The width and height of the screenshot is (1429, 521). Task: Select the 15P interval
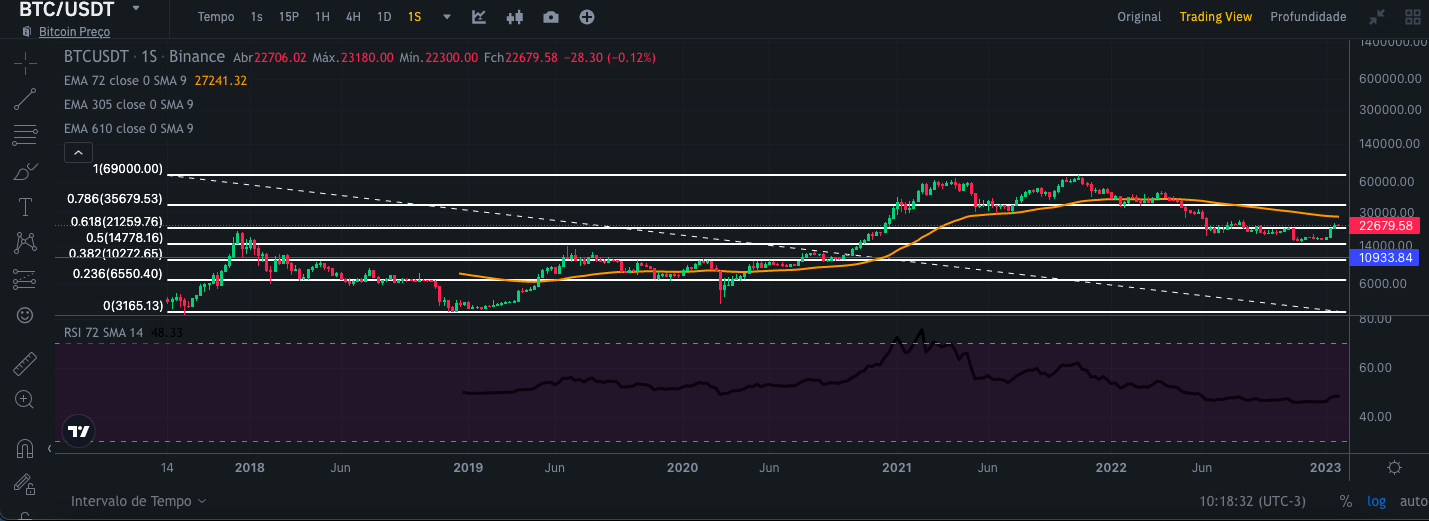click(289, 17)
